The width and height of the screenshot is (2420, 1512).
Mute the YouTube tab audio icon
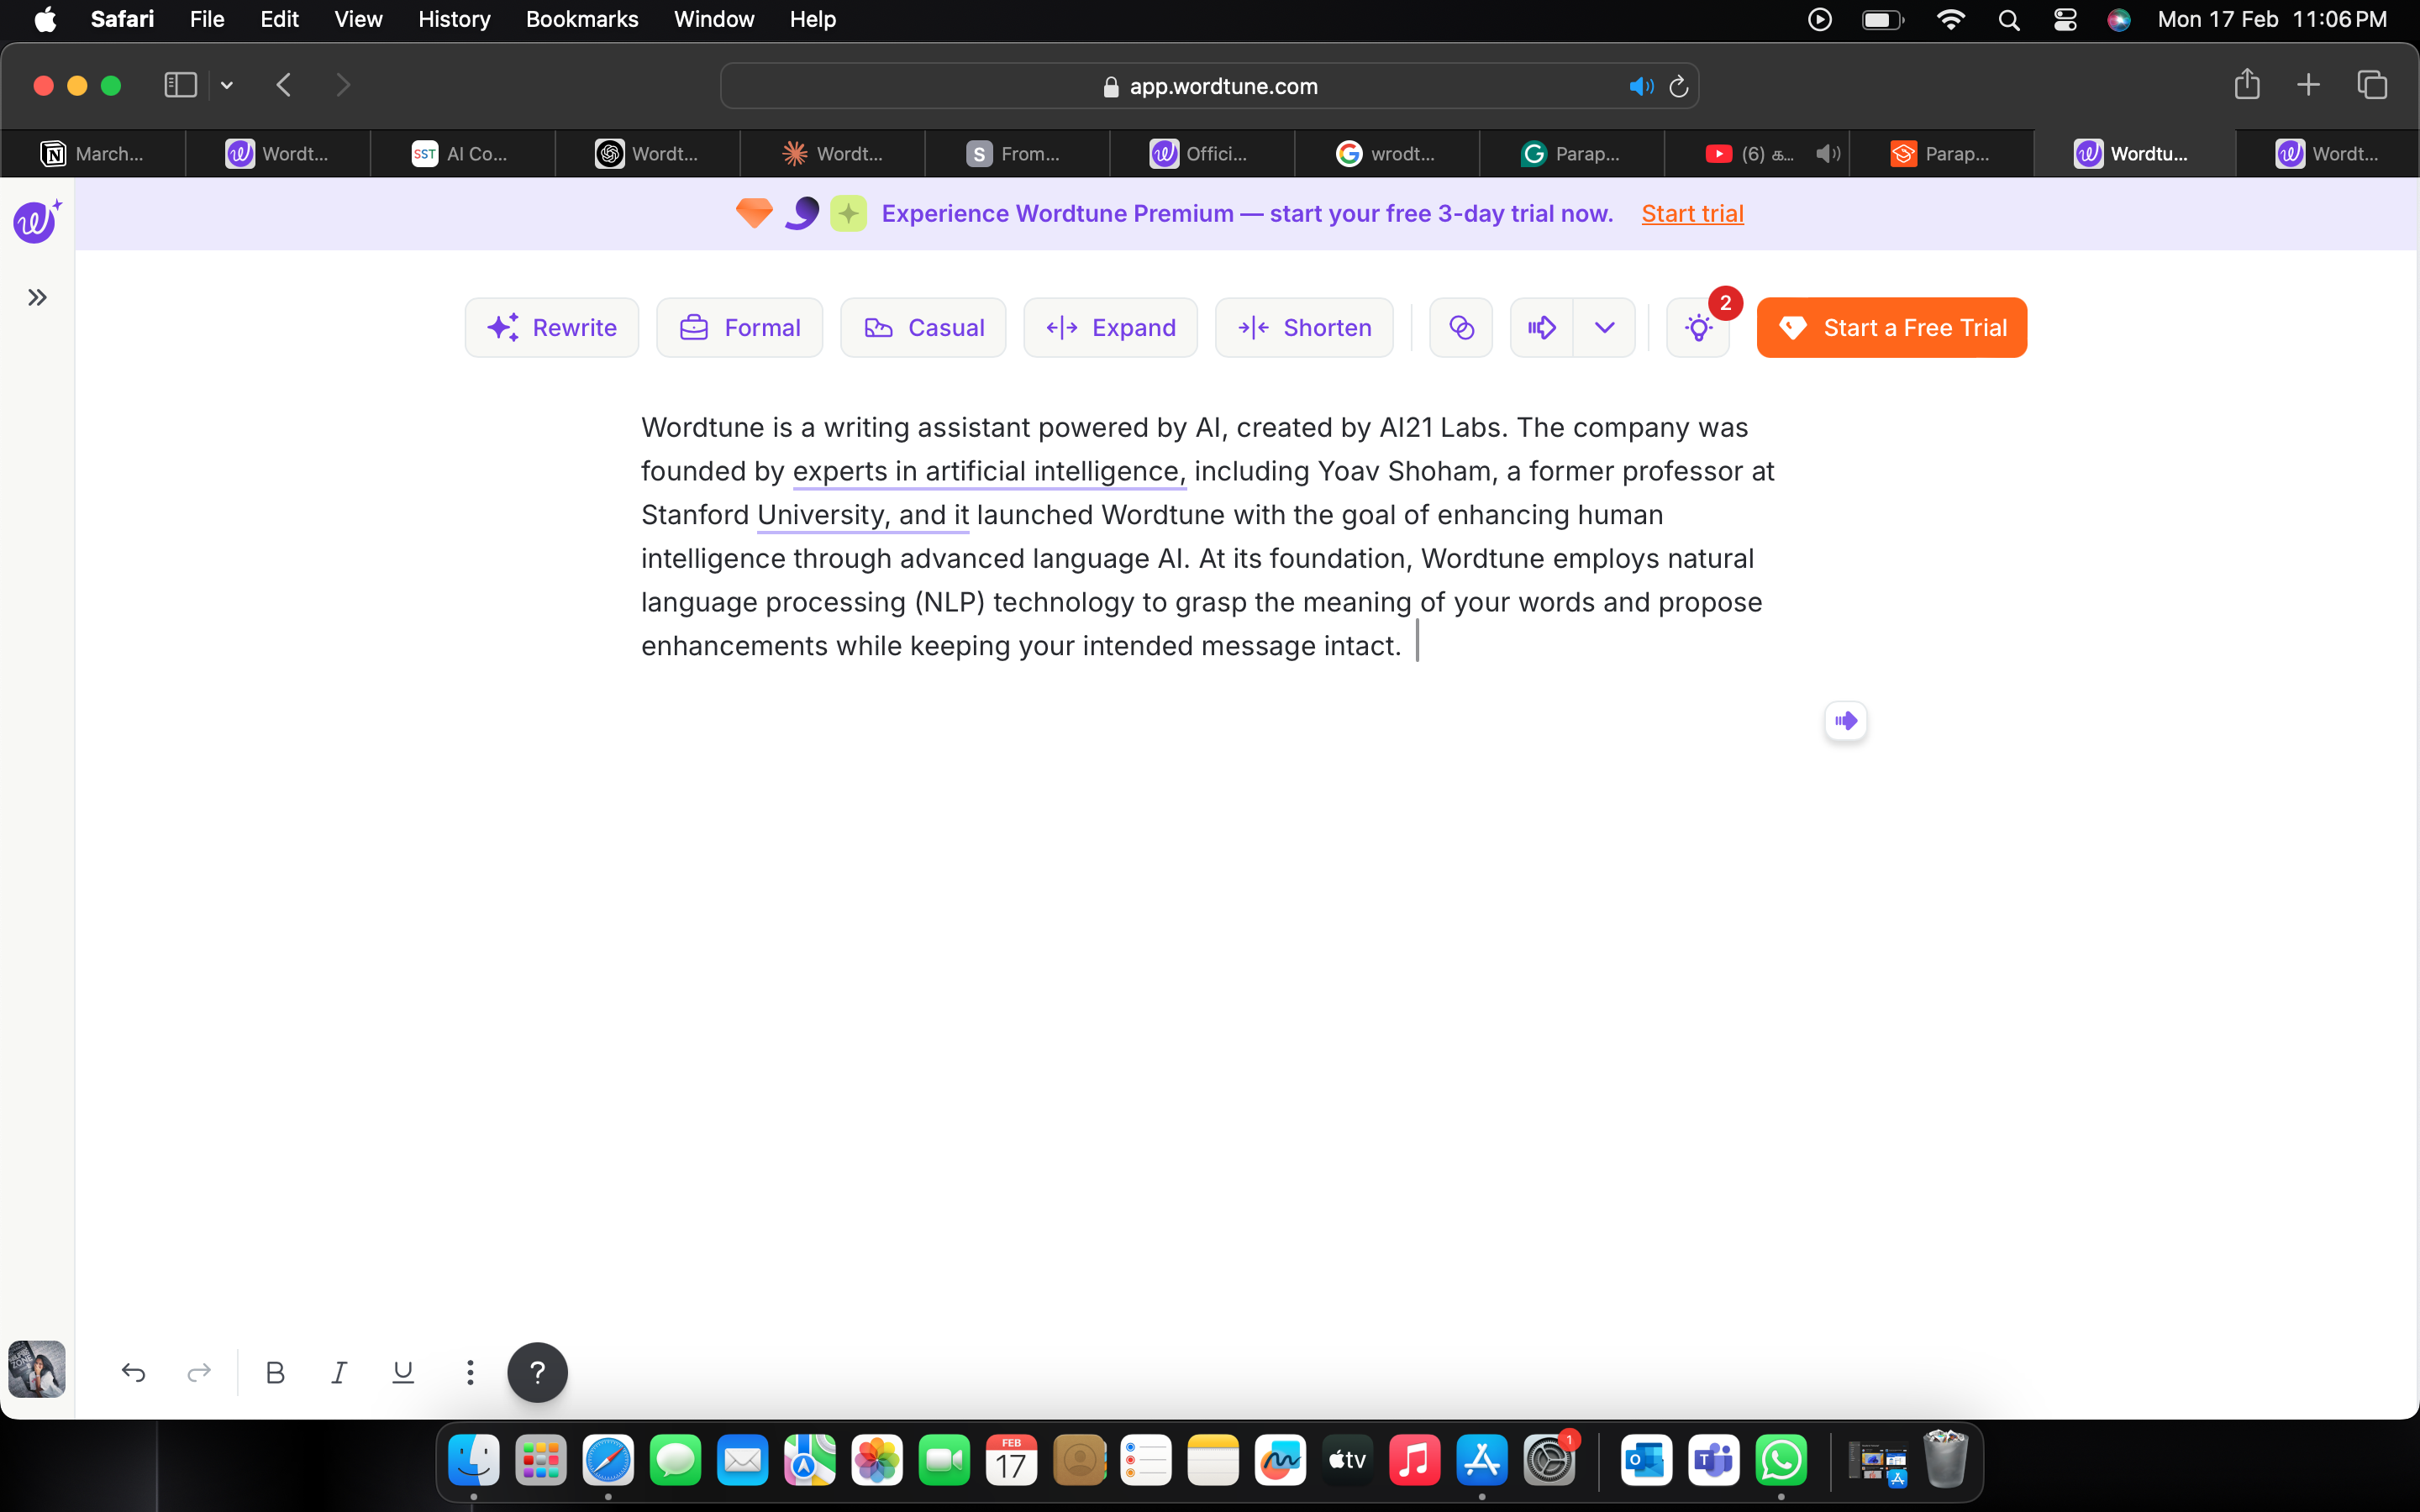[x=1828, y=153]
